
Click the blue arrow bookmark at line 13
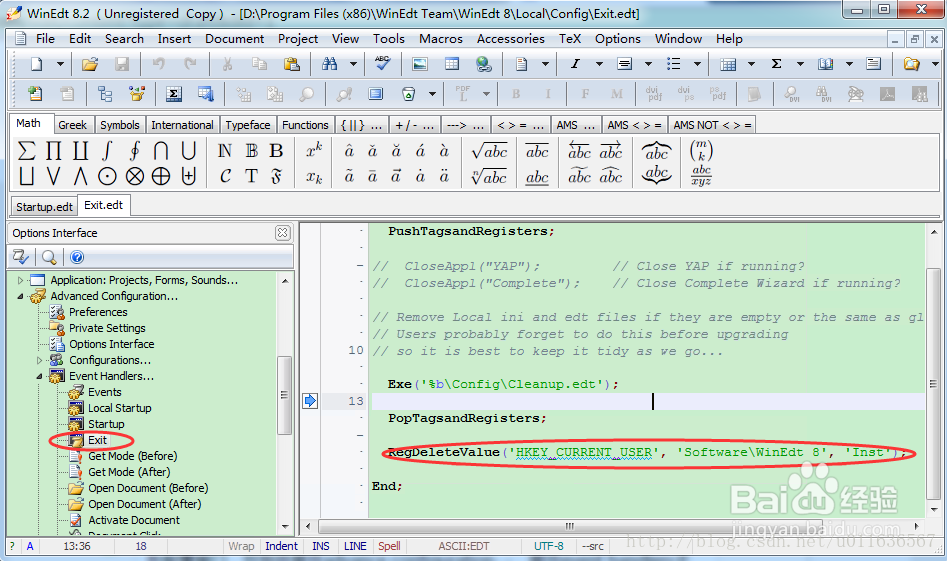click(x=310, y=401)
